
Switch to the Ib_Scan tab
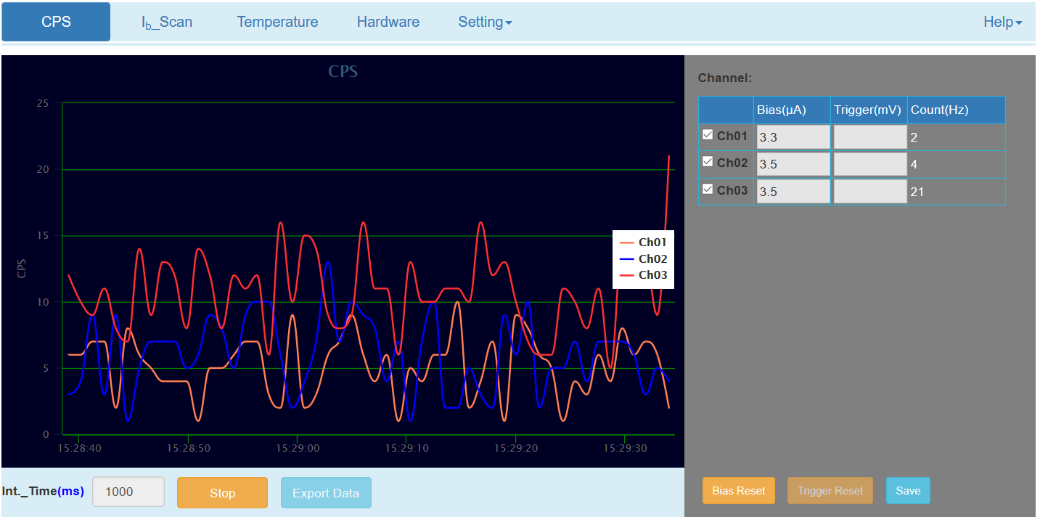[167, 22]
